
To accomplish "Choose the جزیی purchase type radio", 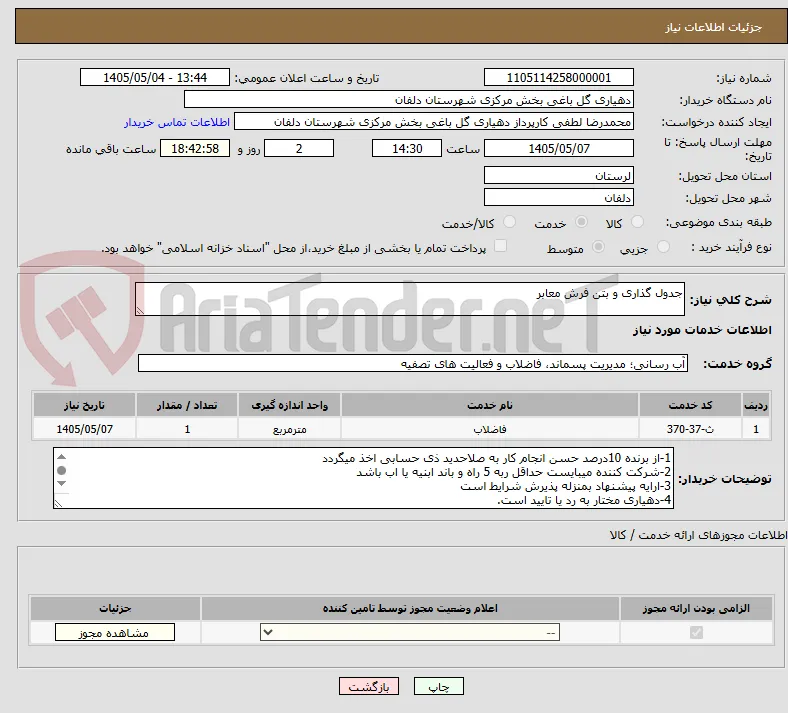I will pyautogui.click(x=663, y=246).
